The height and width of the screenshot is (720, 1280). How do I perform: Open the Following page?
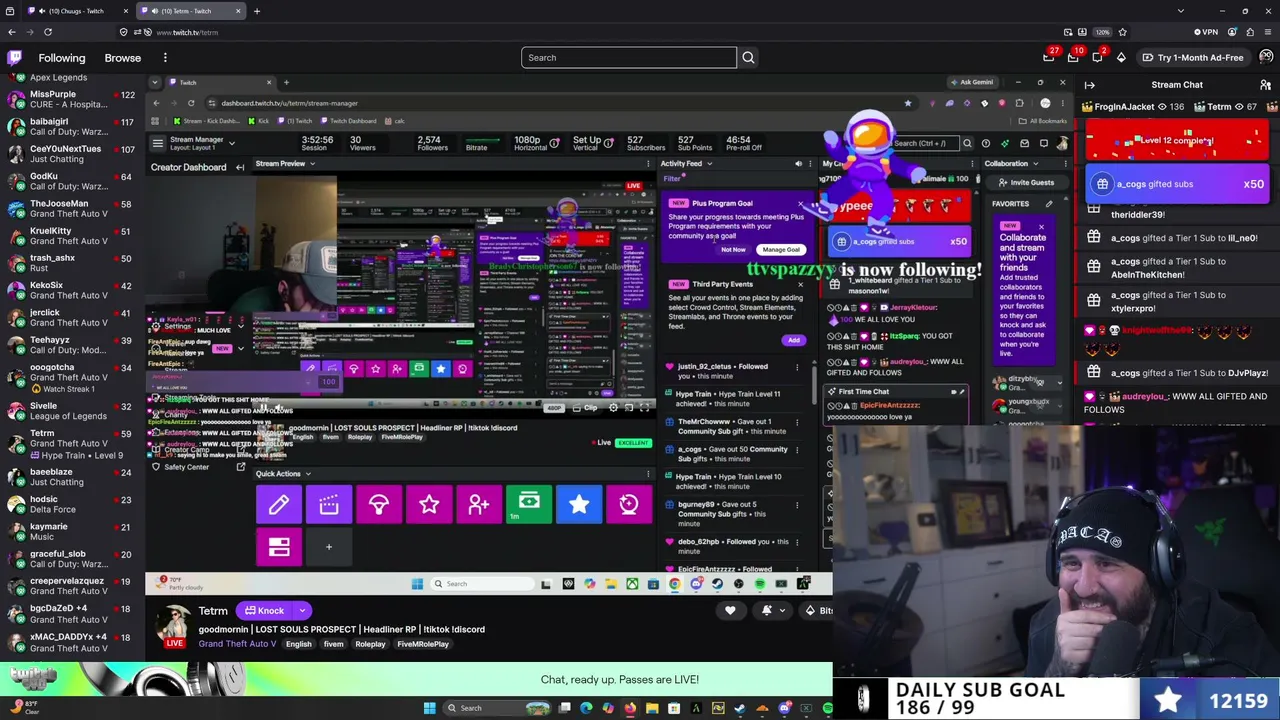62,58
